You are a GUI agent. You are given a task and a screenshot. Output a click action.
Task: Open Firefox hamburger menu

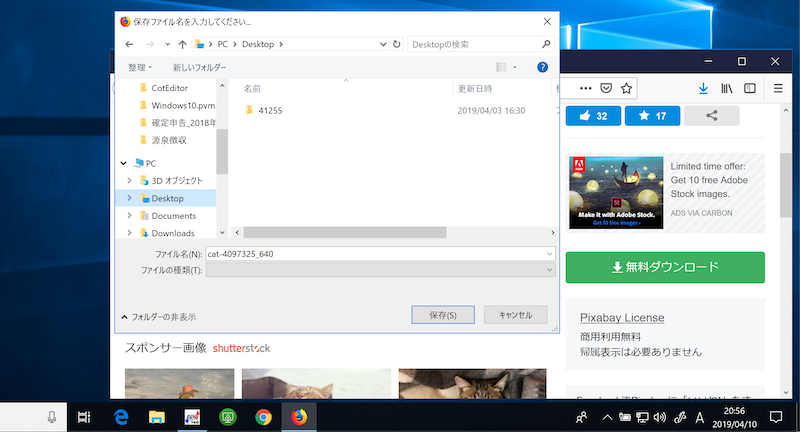click(x=778, y=88)
